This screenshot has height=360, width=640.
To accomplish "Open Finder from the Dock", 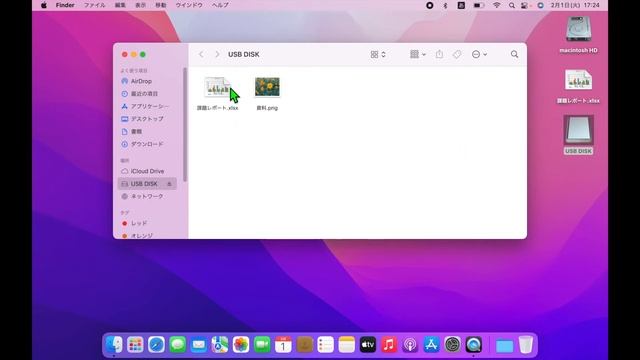I will 114,345.
